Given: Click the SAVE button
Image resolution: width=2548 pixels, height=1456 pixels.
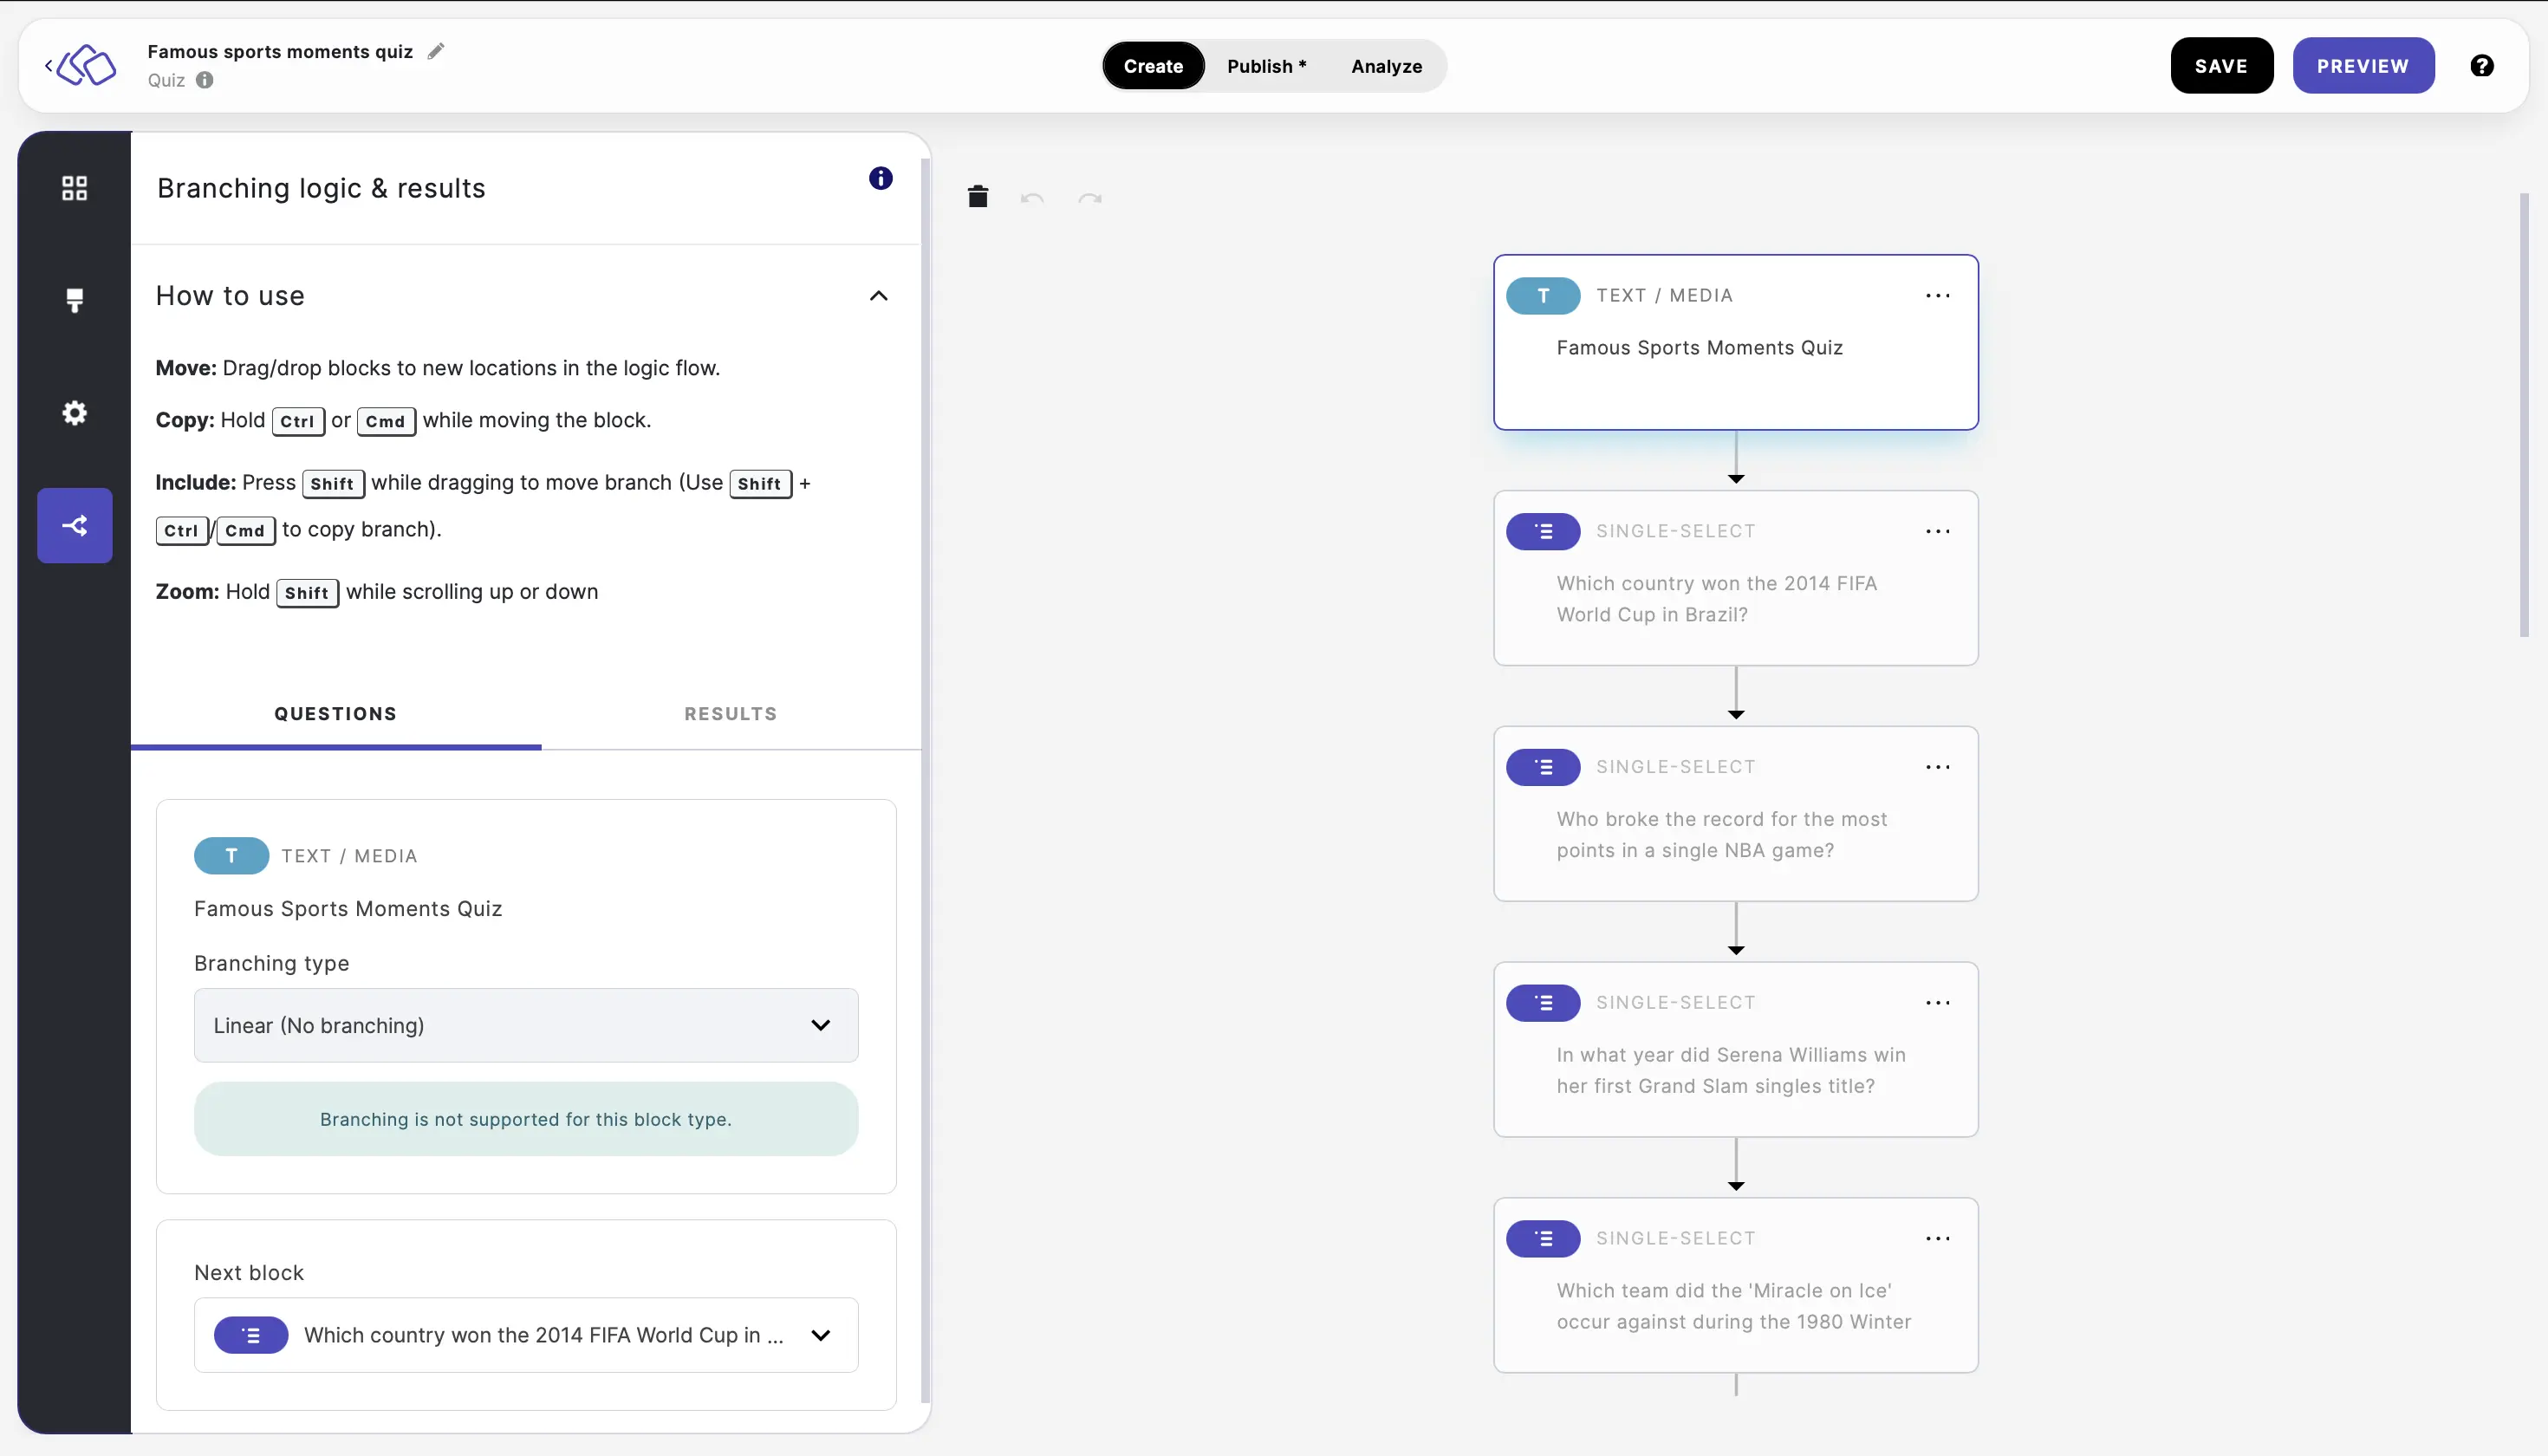Looking at the screenshot, I should click(x=2221, y=66).
